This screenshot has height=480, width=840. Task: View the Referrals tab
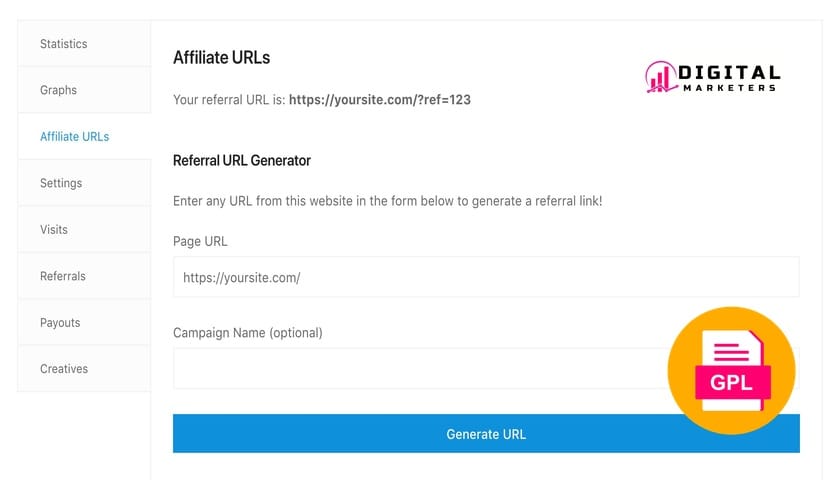point(63,276)
